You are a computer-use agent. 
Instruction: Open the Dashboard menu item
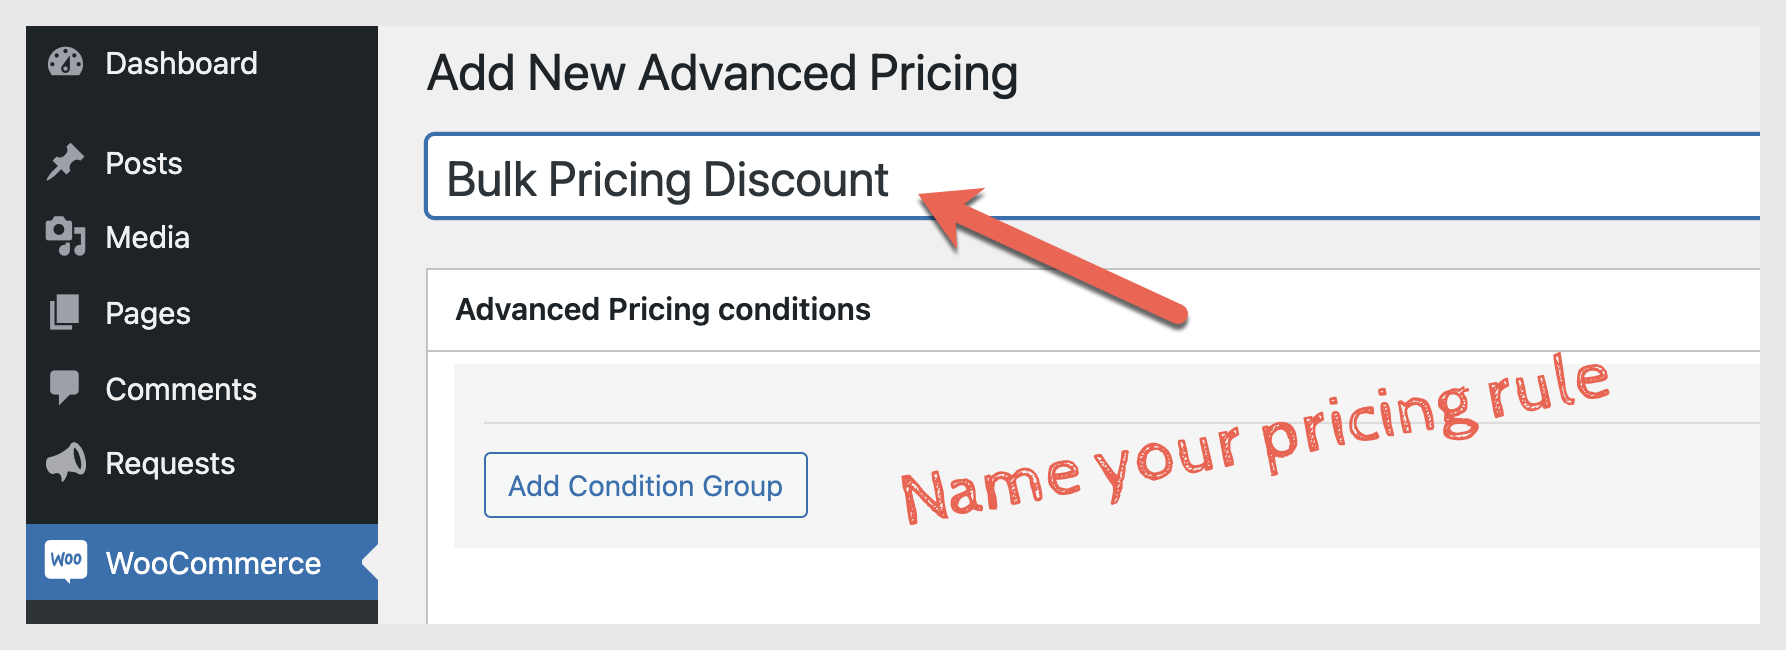tap(181, 63)
